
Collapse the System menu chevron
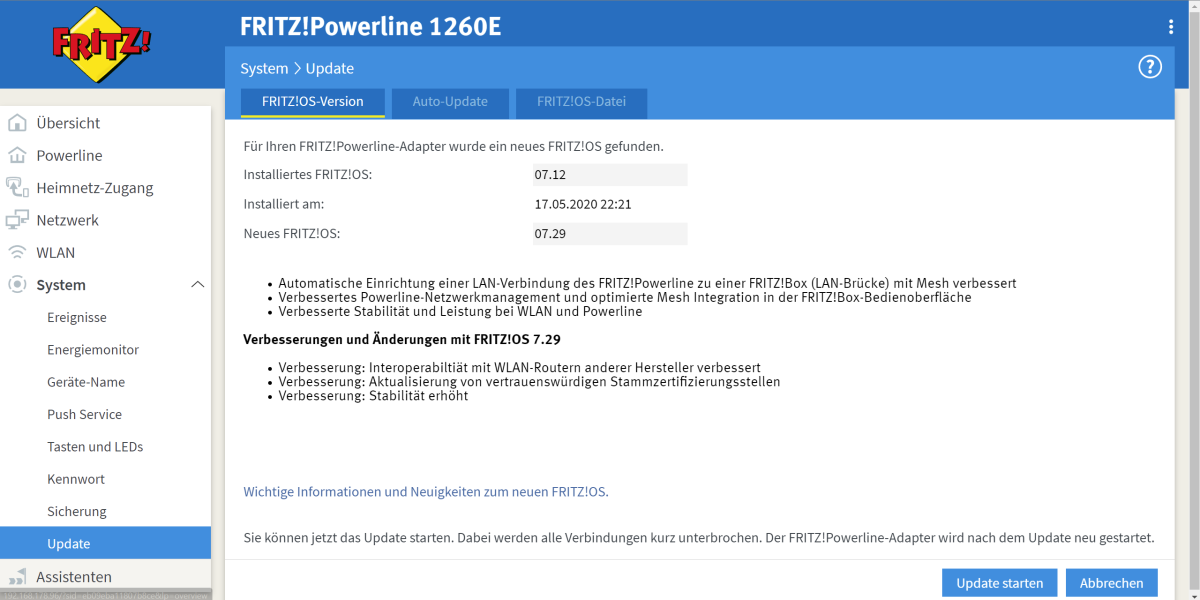(197, 285)
